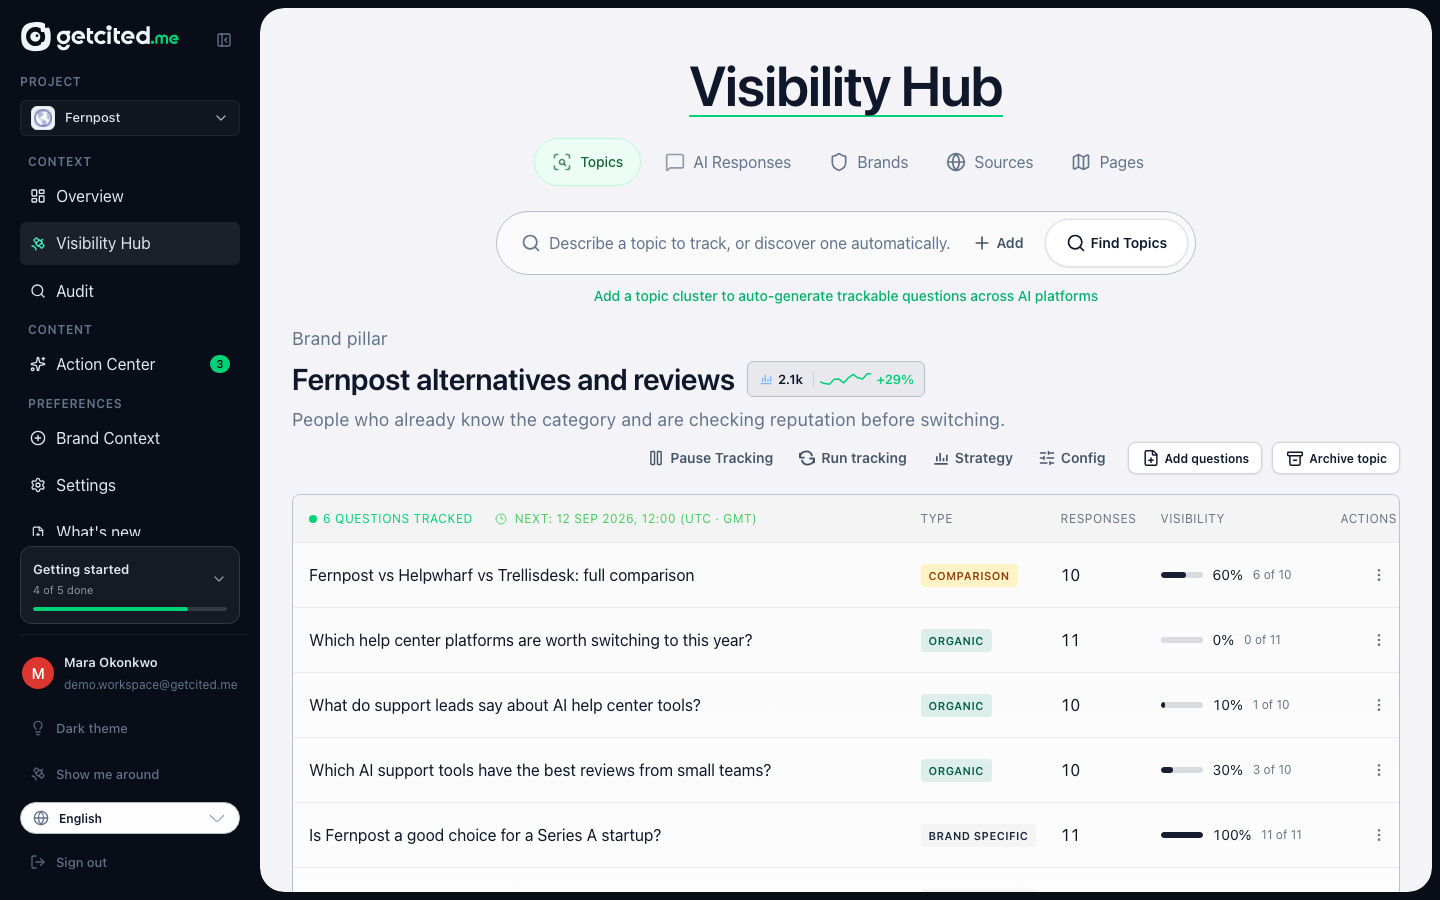Click Mara Okonkwo avatar
The height and width of the screenshot is (900, 1440).
click(38, 673)
